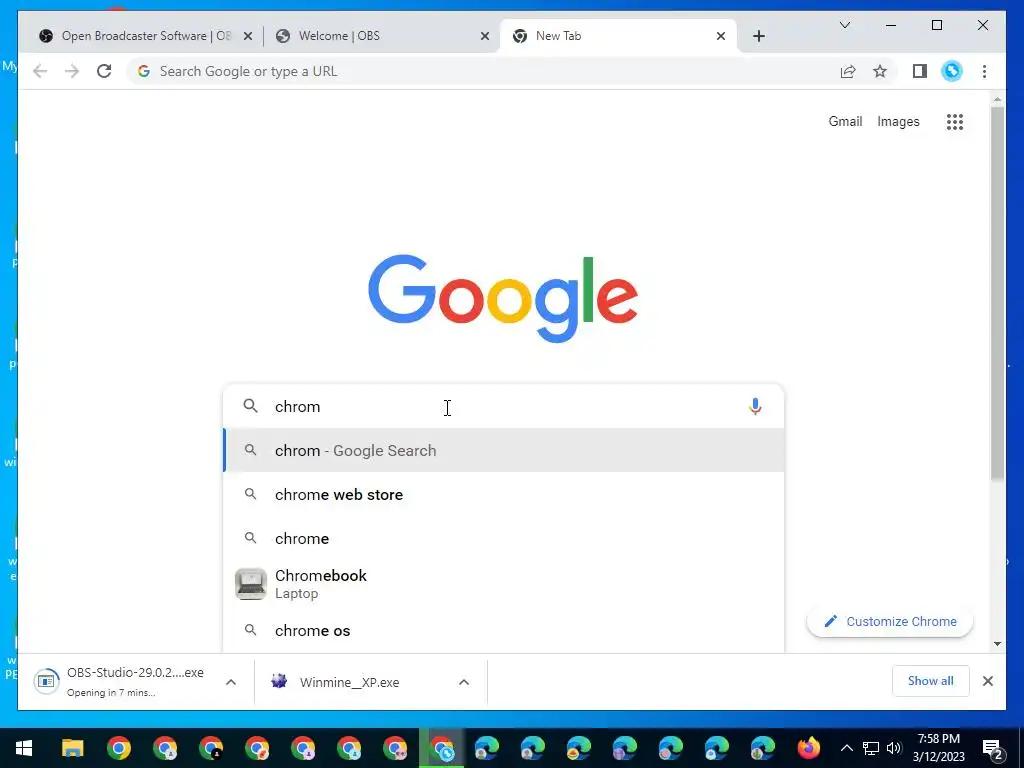This screenshot has height=768, width=1024.
Task: Click the page vertical scrollbar thumb
Action: (997, 294)
